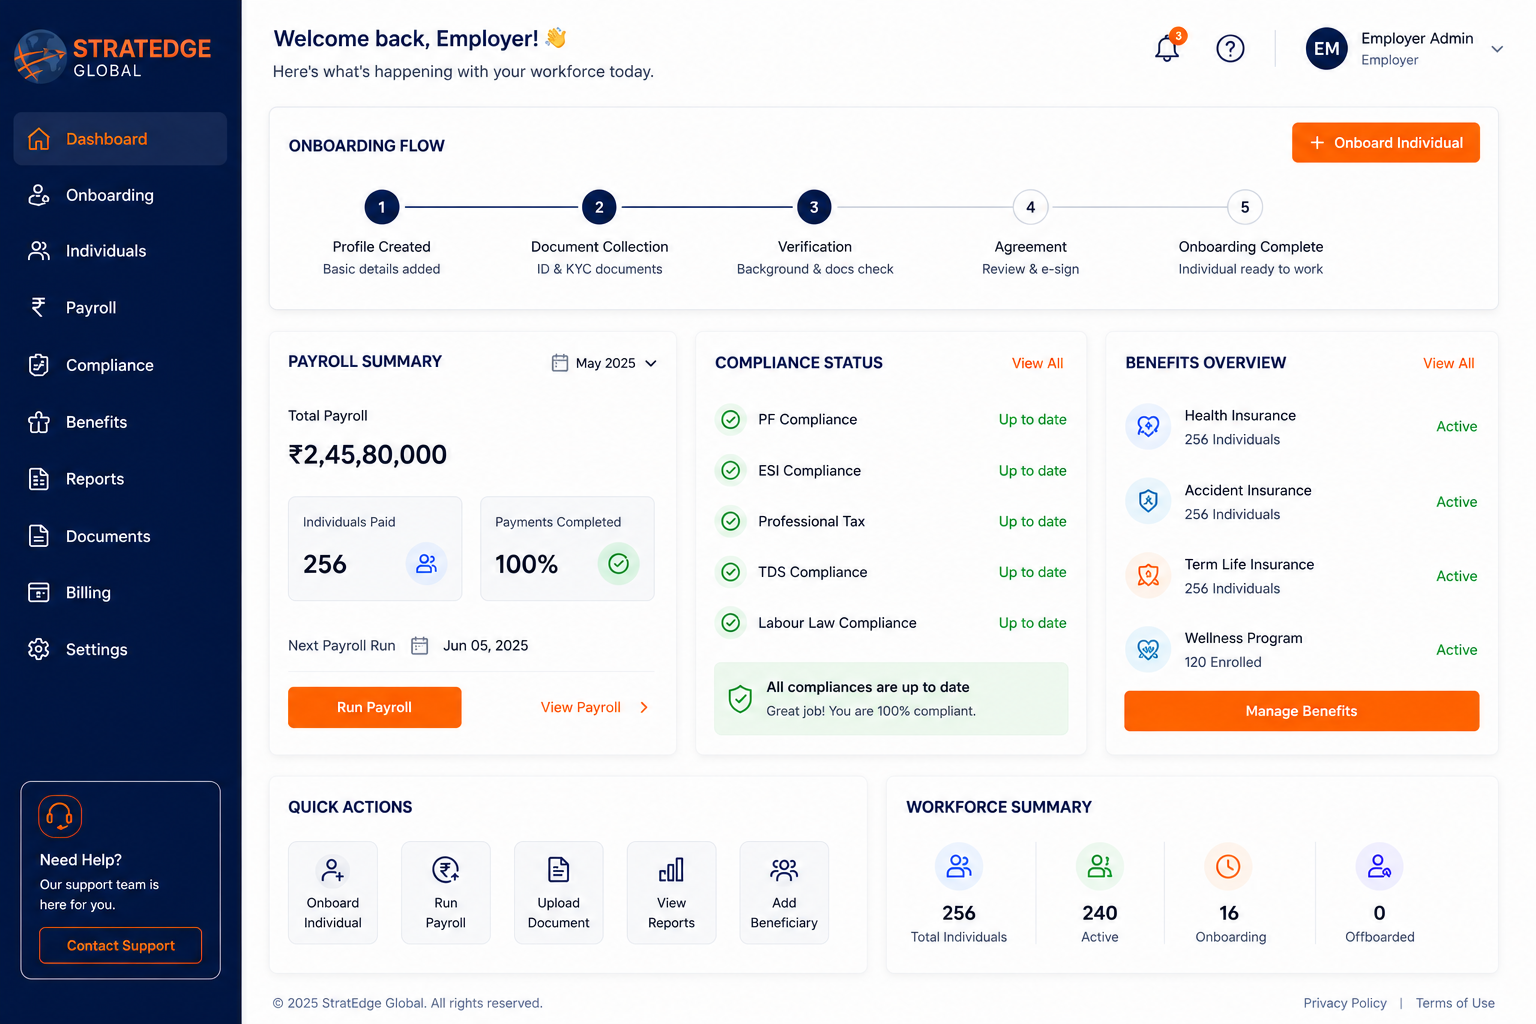Click the Accident Insurance shield icon
1536x1024 pixels.
[1148, 501]
